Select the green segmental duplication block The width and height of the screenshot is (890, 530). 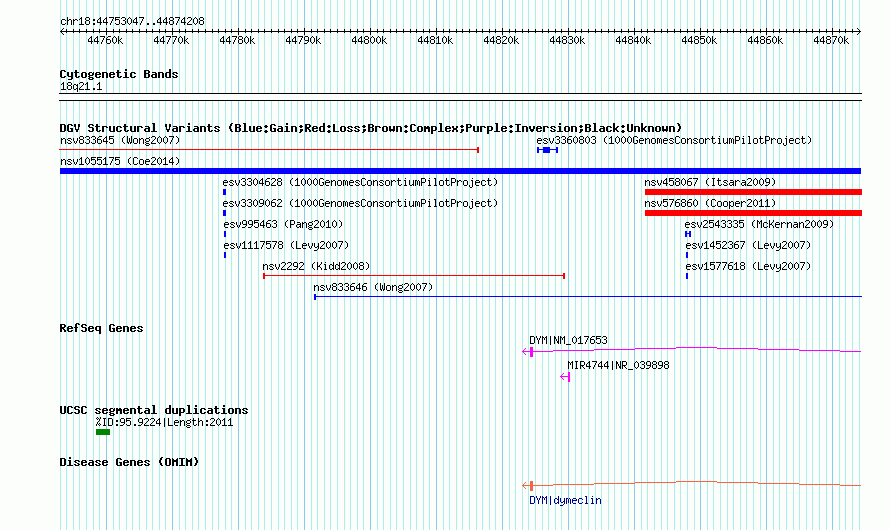pos(103,432)
